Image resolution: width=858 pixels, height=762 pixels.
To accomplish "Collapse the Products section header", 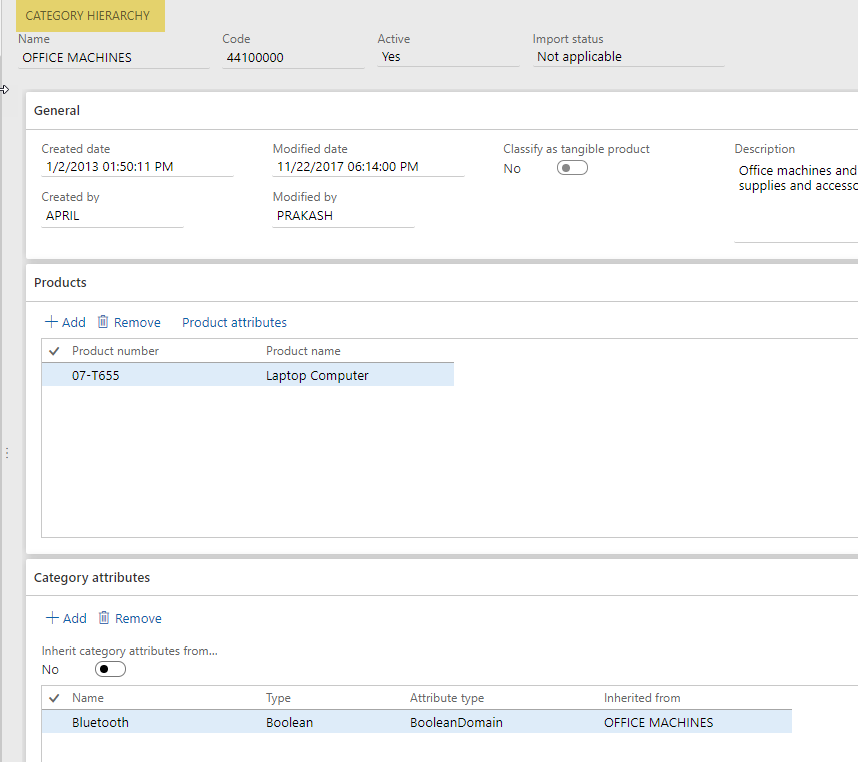I will click(60, 283).
